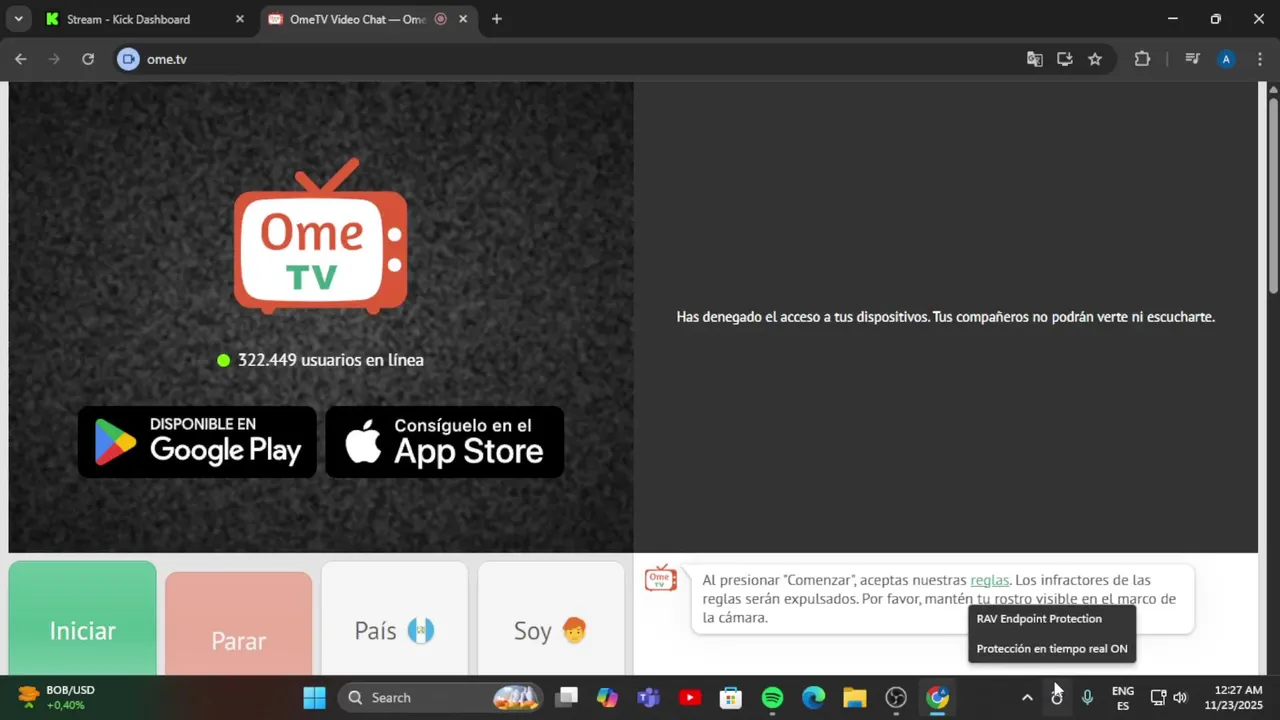Close the Kick Dashboard tab
1280x720 pixels.
click(x=239, y=19)
